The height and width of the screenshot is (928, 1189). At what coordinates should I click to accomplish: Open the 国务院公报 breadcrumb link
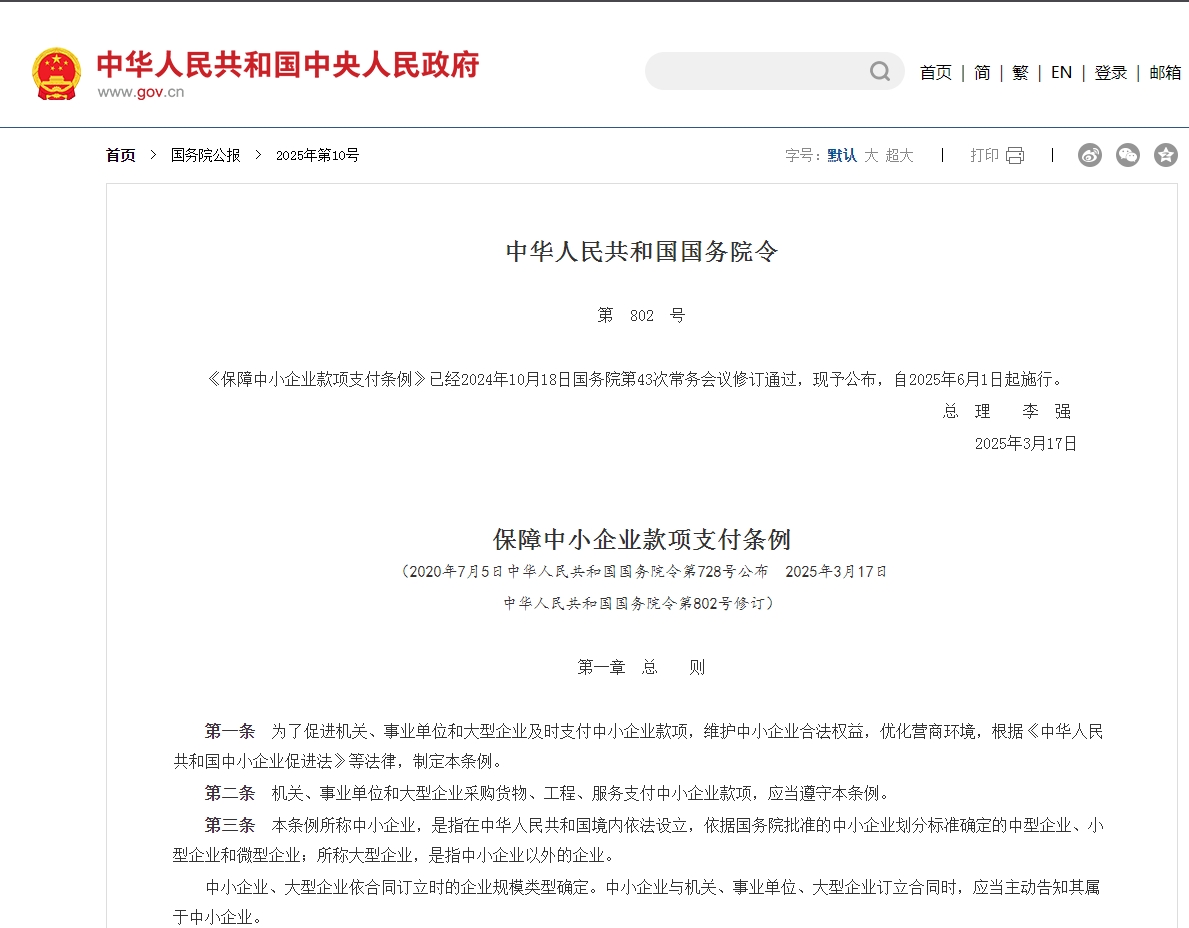point(206,155)
